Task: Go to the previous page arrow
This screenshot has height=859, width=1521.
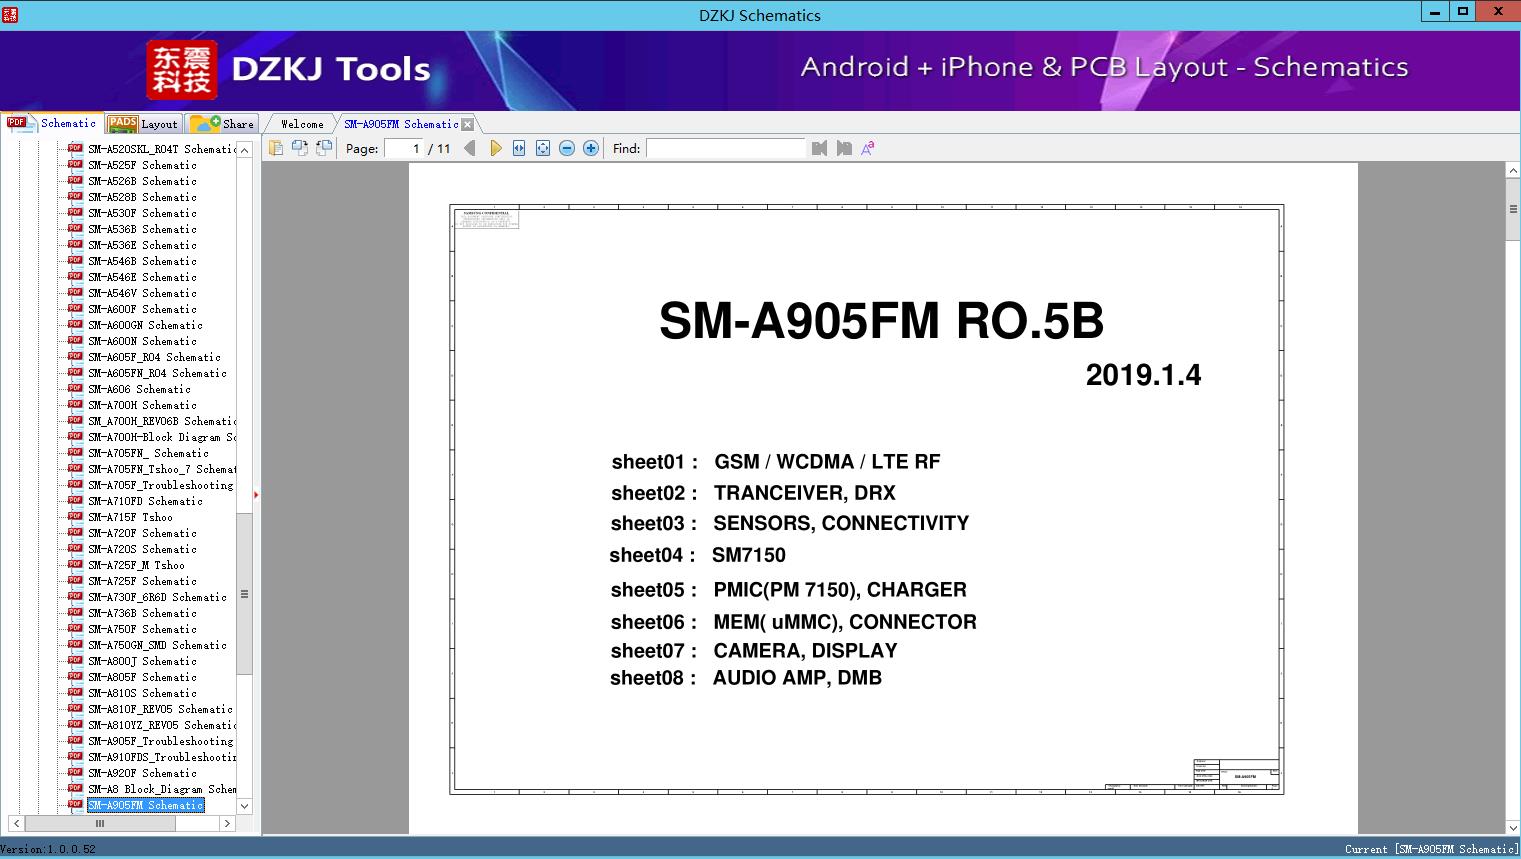Action: pos(470,148)
